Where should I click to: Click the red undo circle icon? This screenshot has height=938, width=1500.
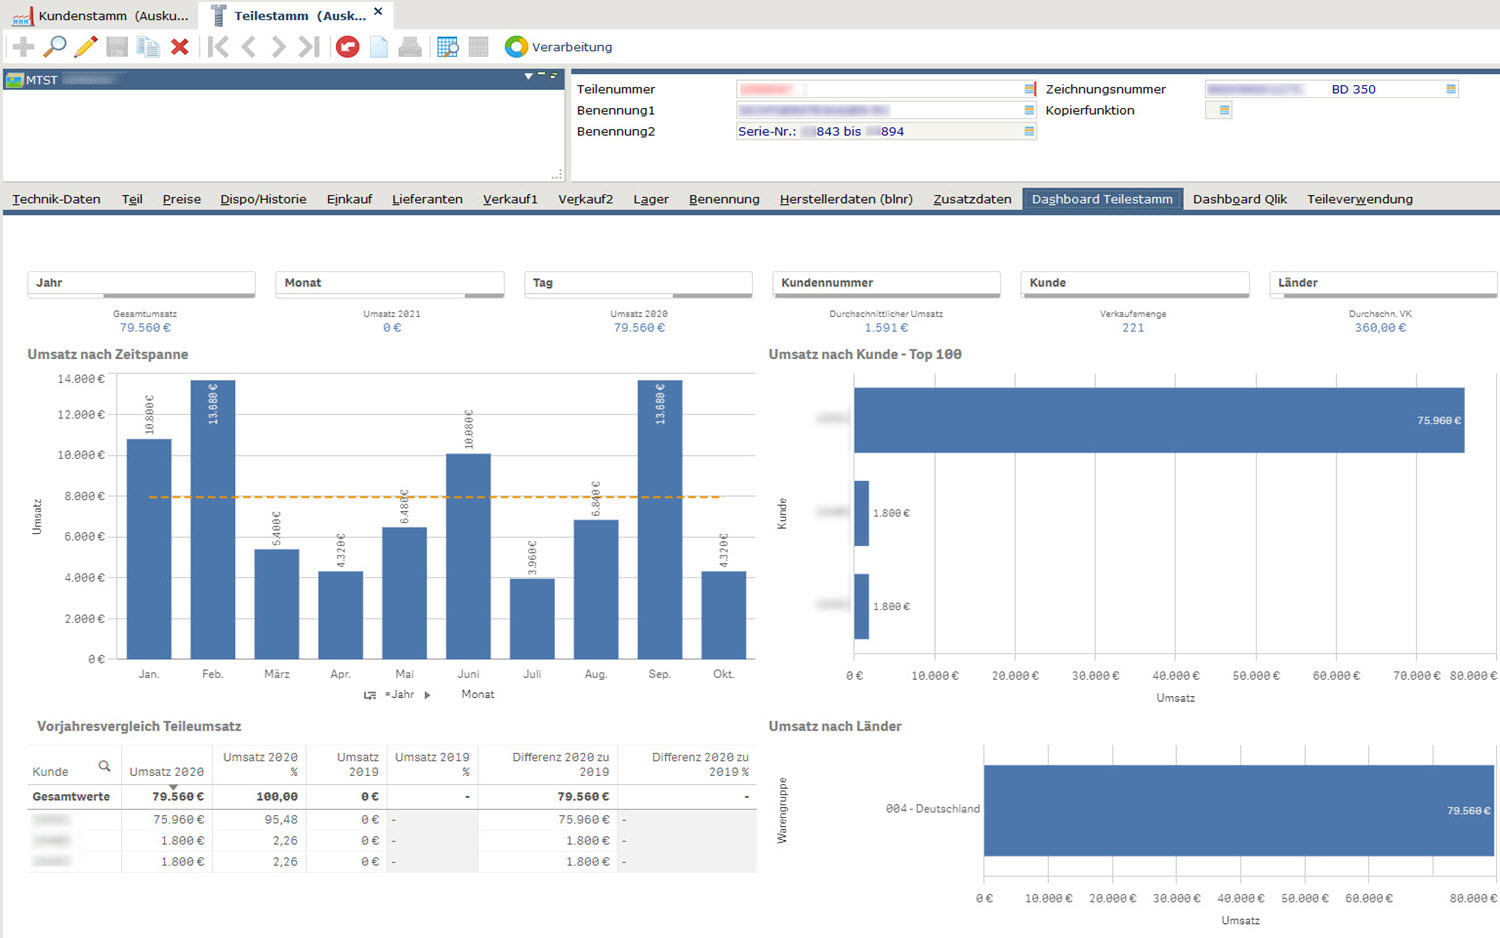pos(347,46)
